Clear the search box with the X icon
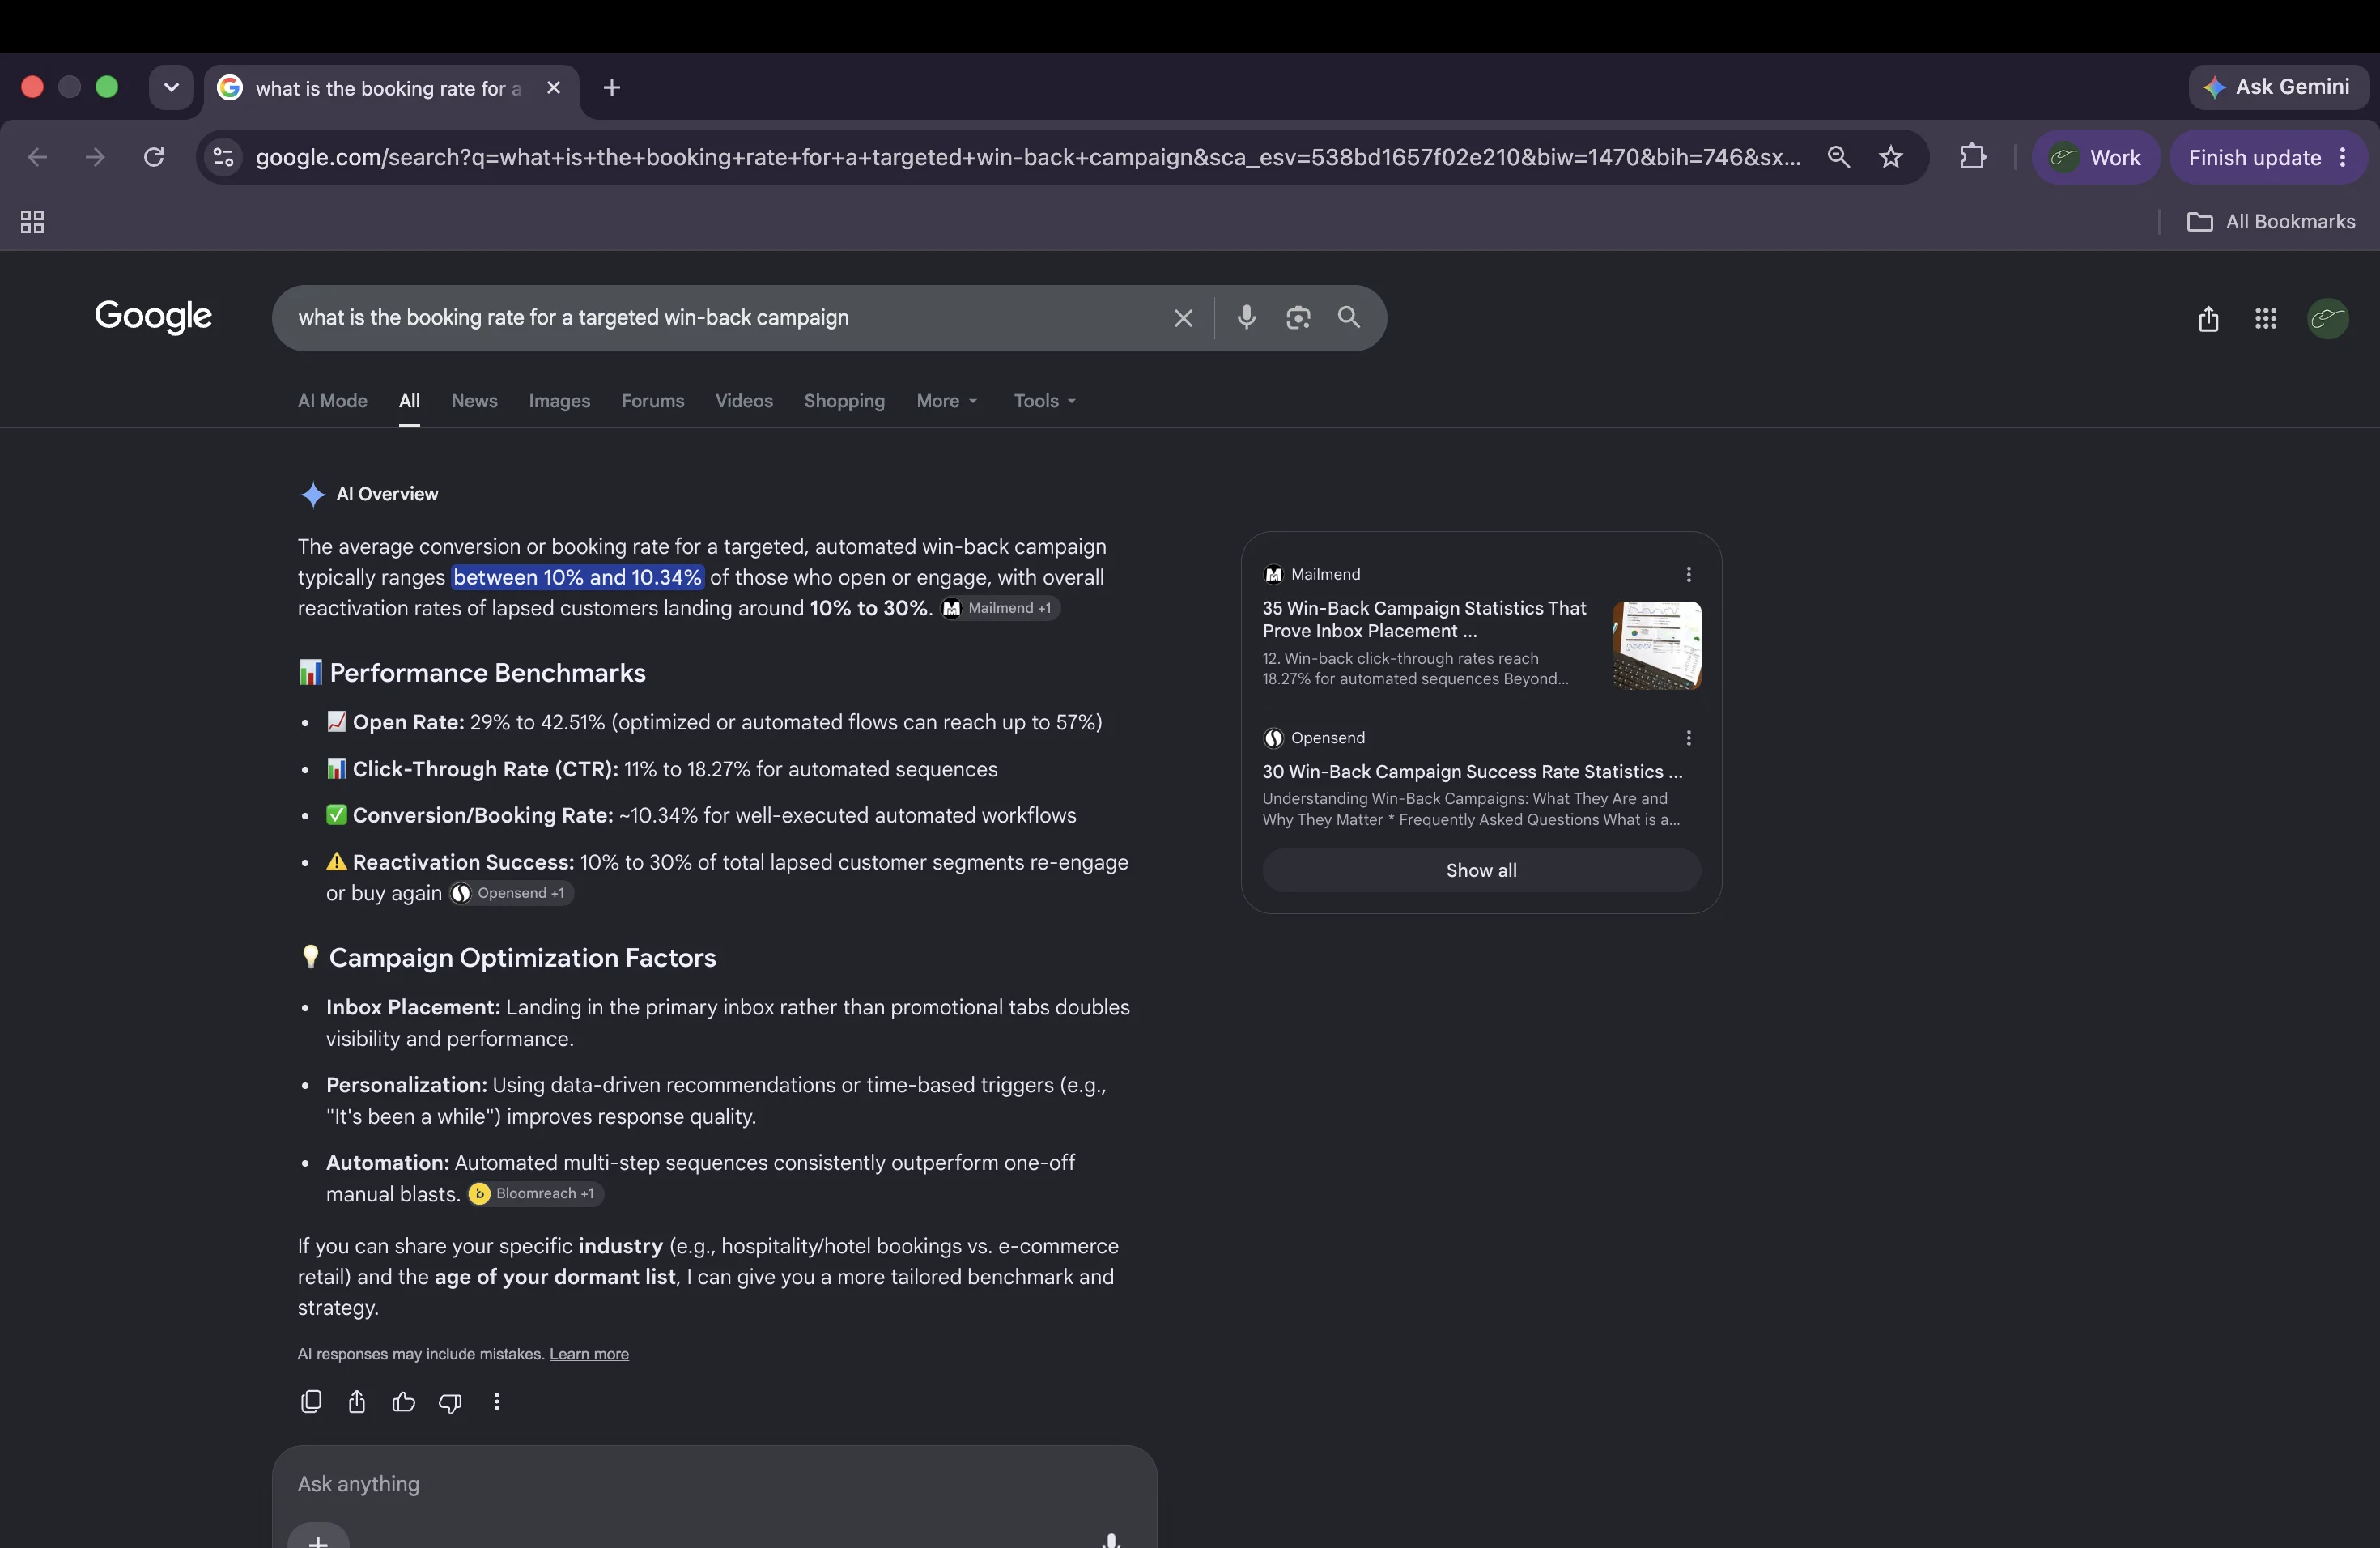Screen dimensions: 2380x1548 coord(1183,318)
